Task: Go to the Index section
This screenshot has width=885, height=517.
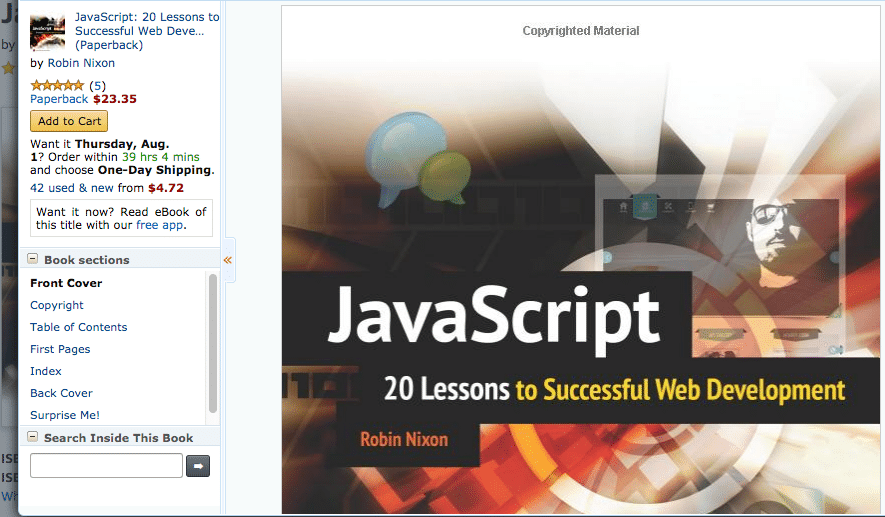Action: [46, 371]
